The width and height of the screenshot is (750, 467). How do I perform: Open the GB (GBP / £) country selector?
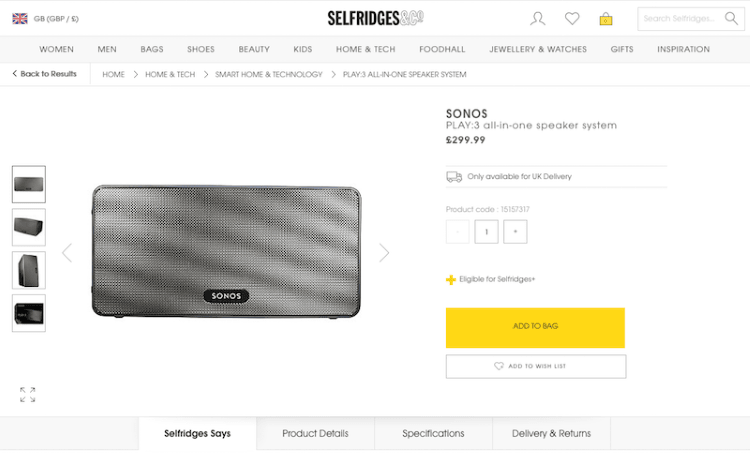pos(46,18)
